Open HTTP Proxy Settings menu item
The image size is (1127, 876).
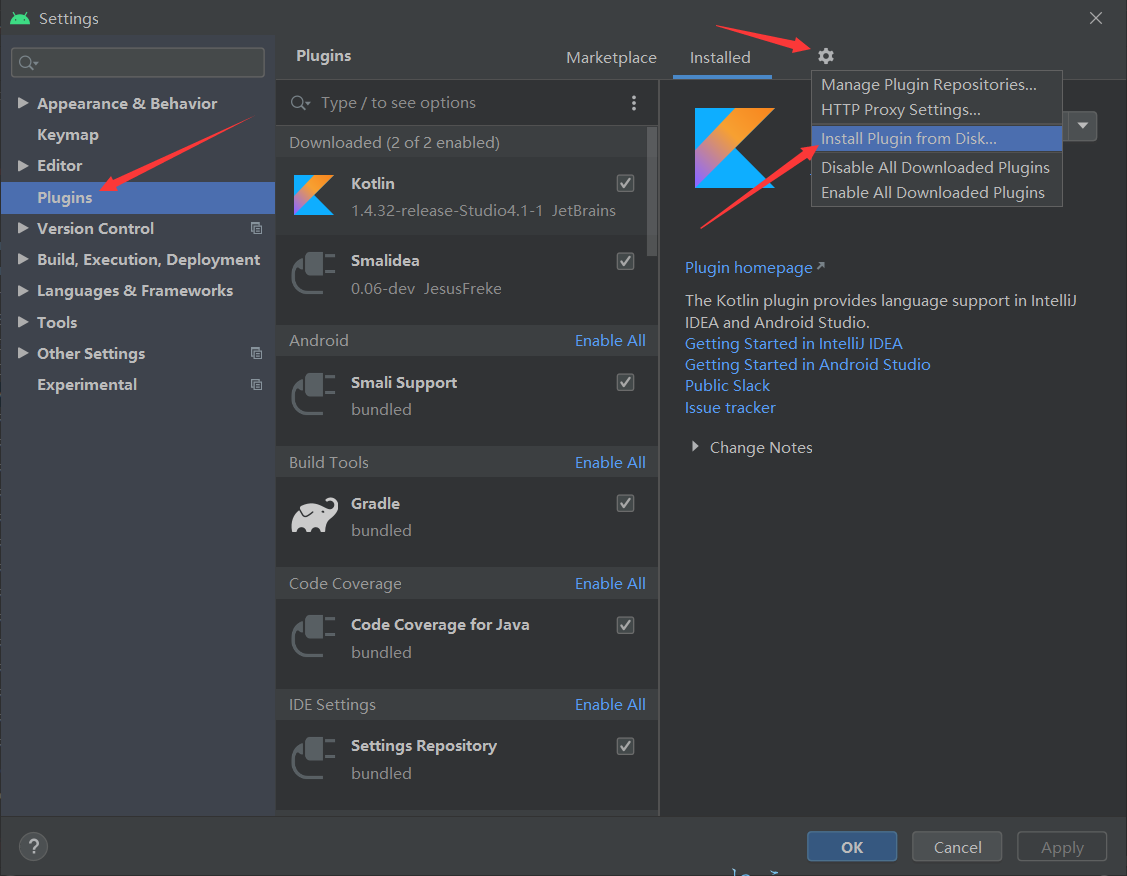pyautogui.click(x=937, y=110)
